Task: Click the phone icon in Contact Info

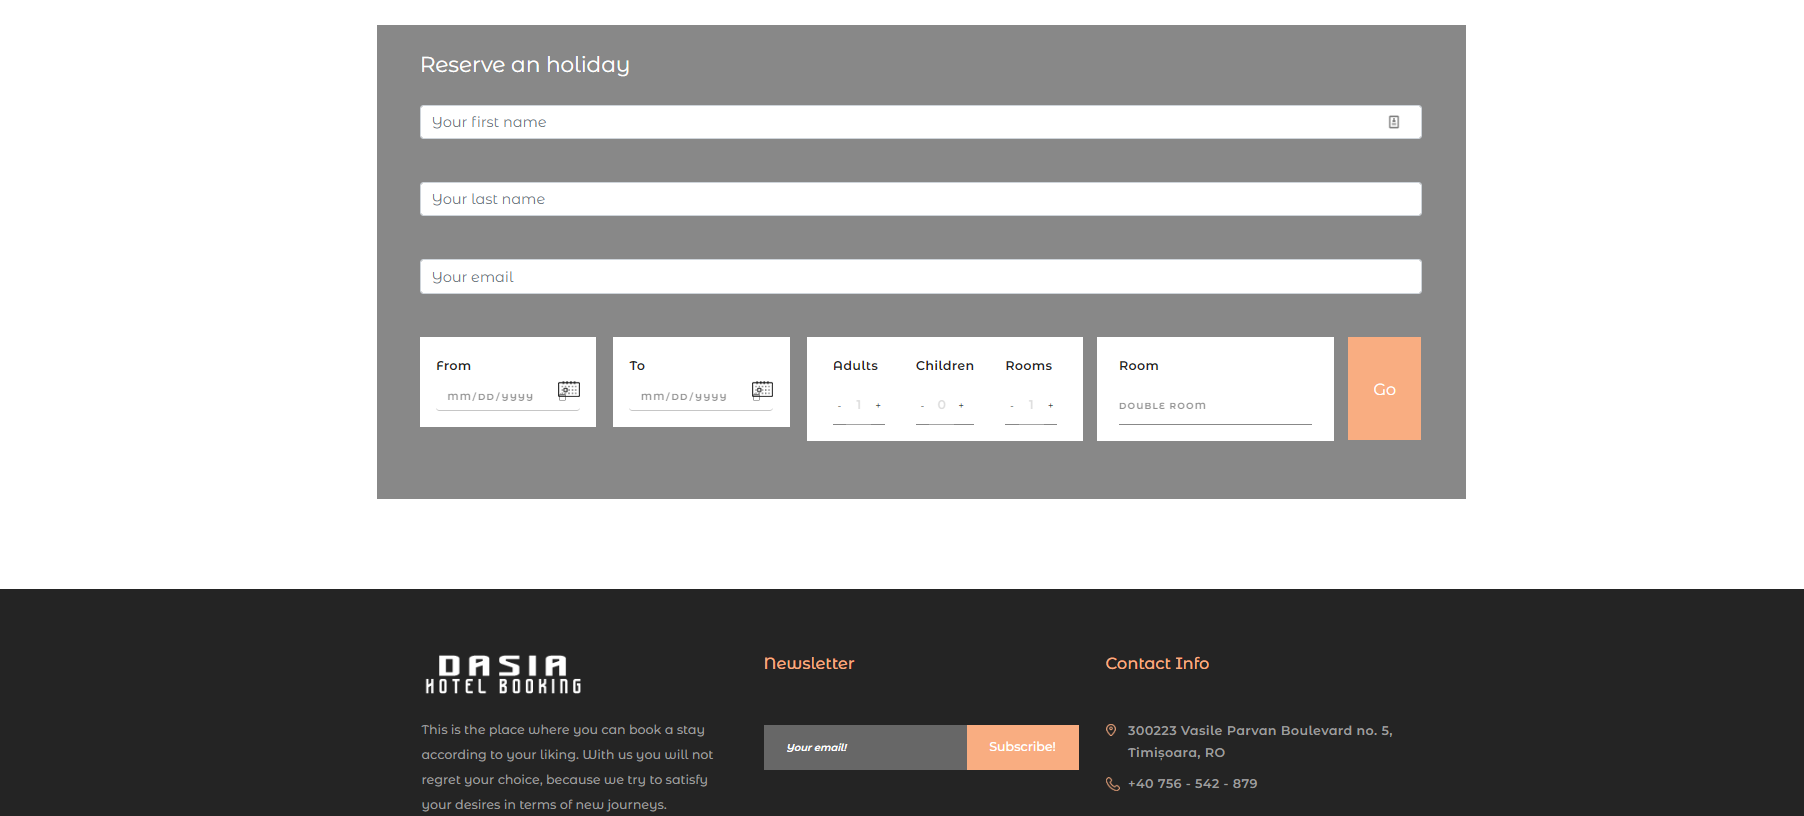Action: pos(1112,784)
